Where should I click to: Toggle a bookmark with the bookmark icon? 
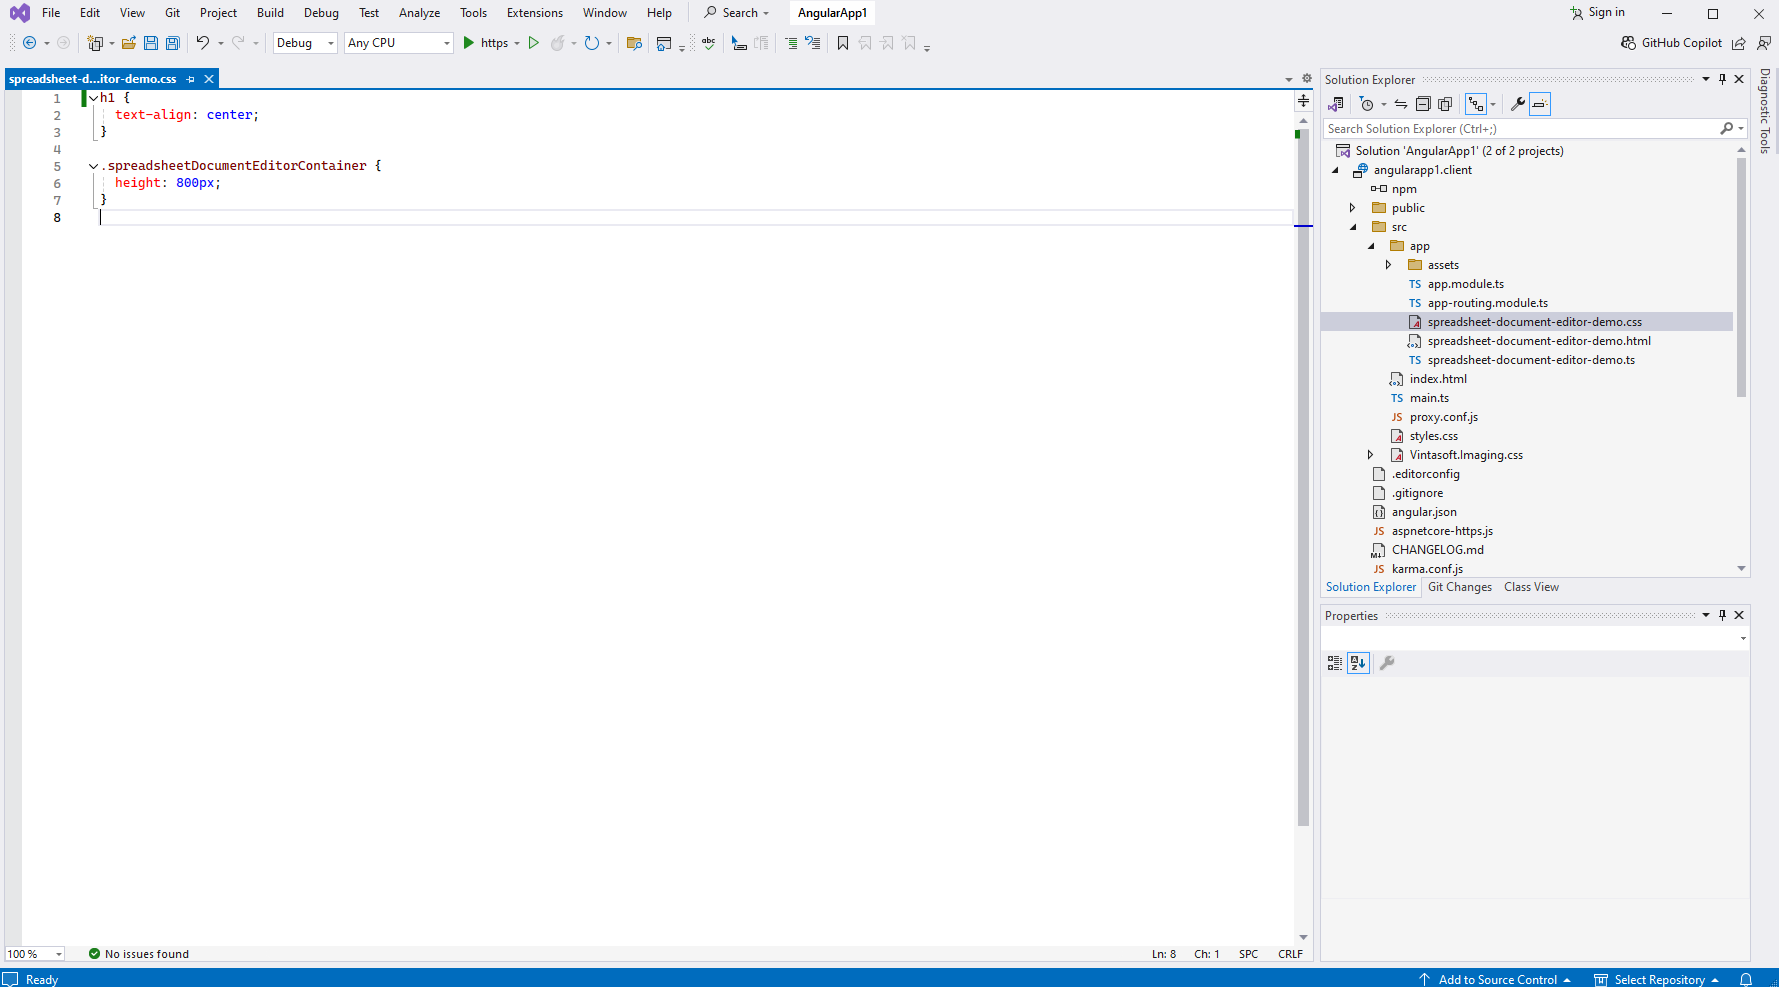pos(843,43)
